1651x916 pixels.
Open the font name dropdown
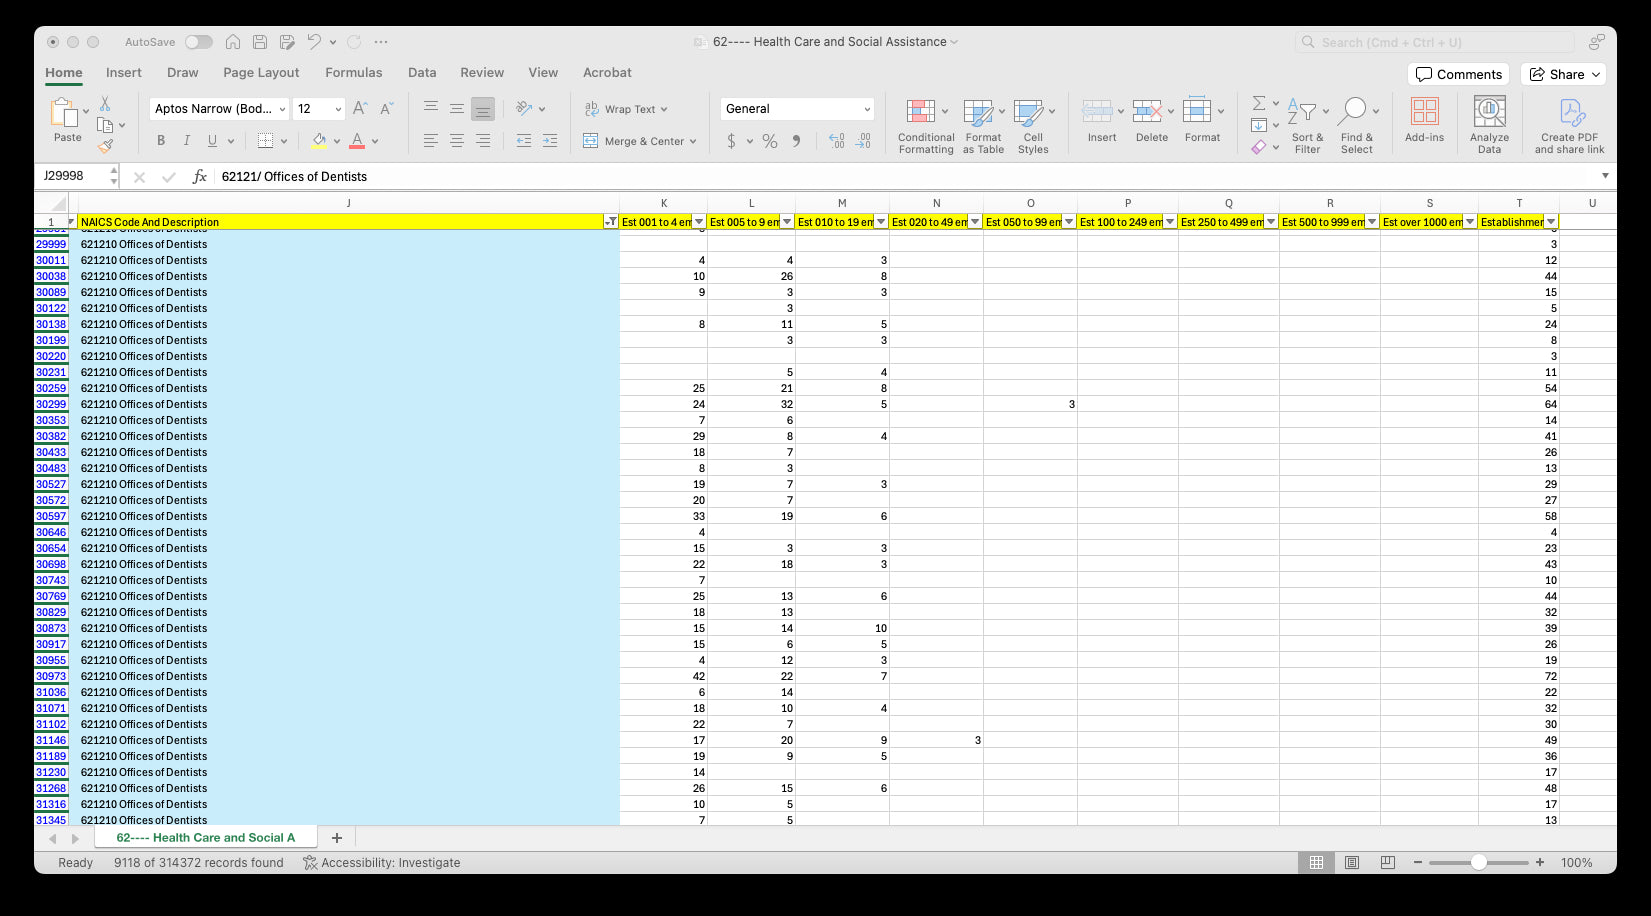click(x=283, y=109)
